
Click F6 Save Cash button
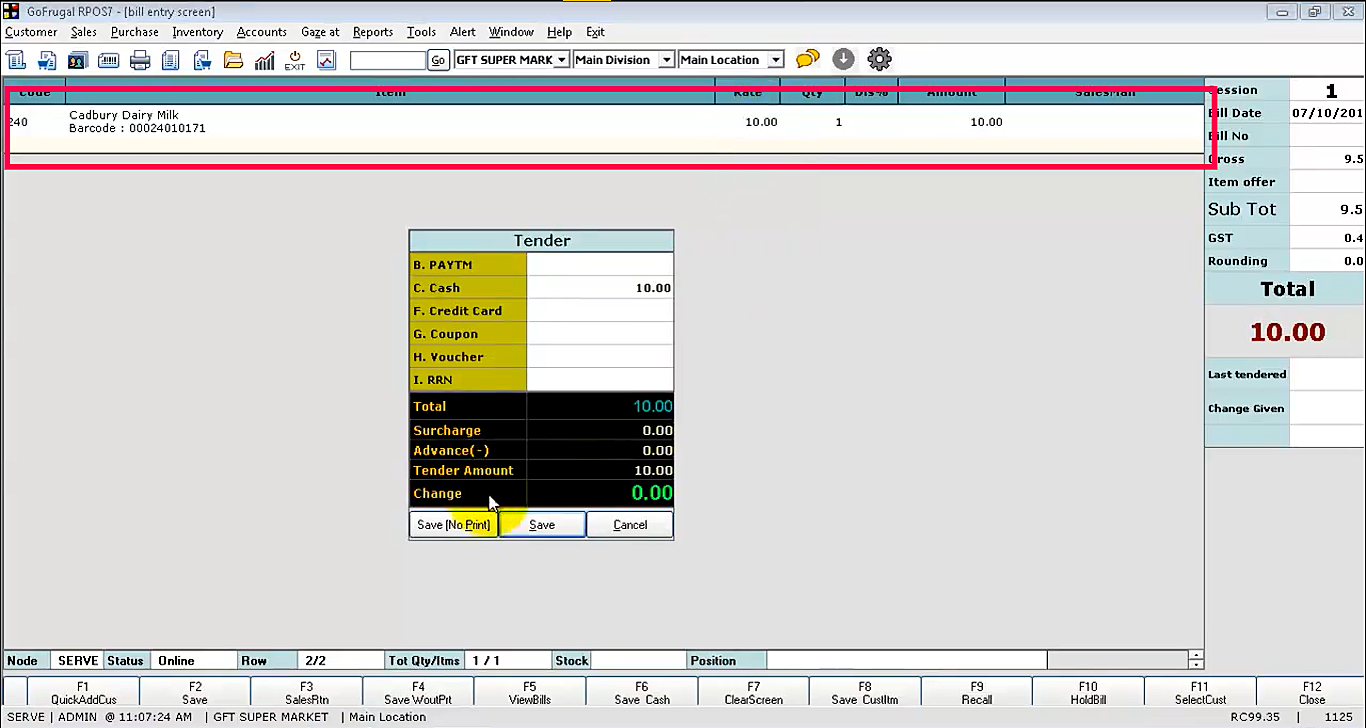tap(642, 693)
